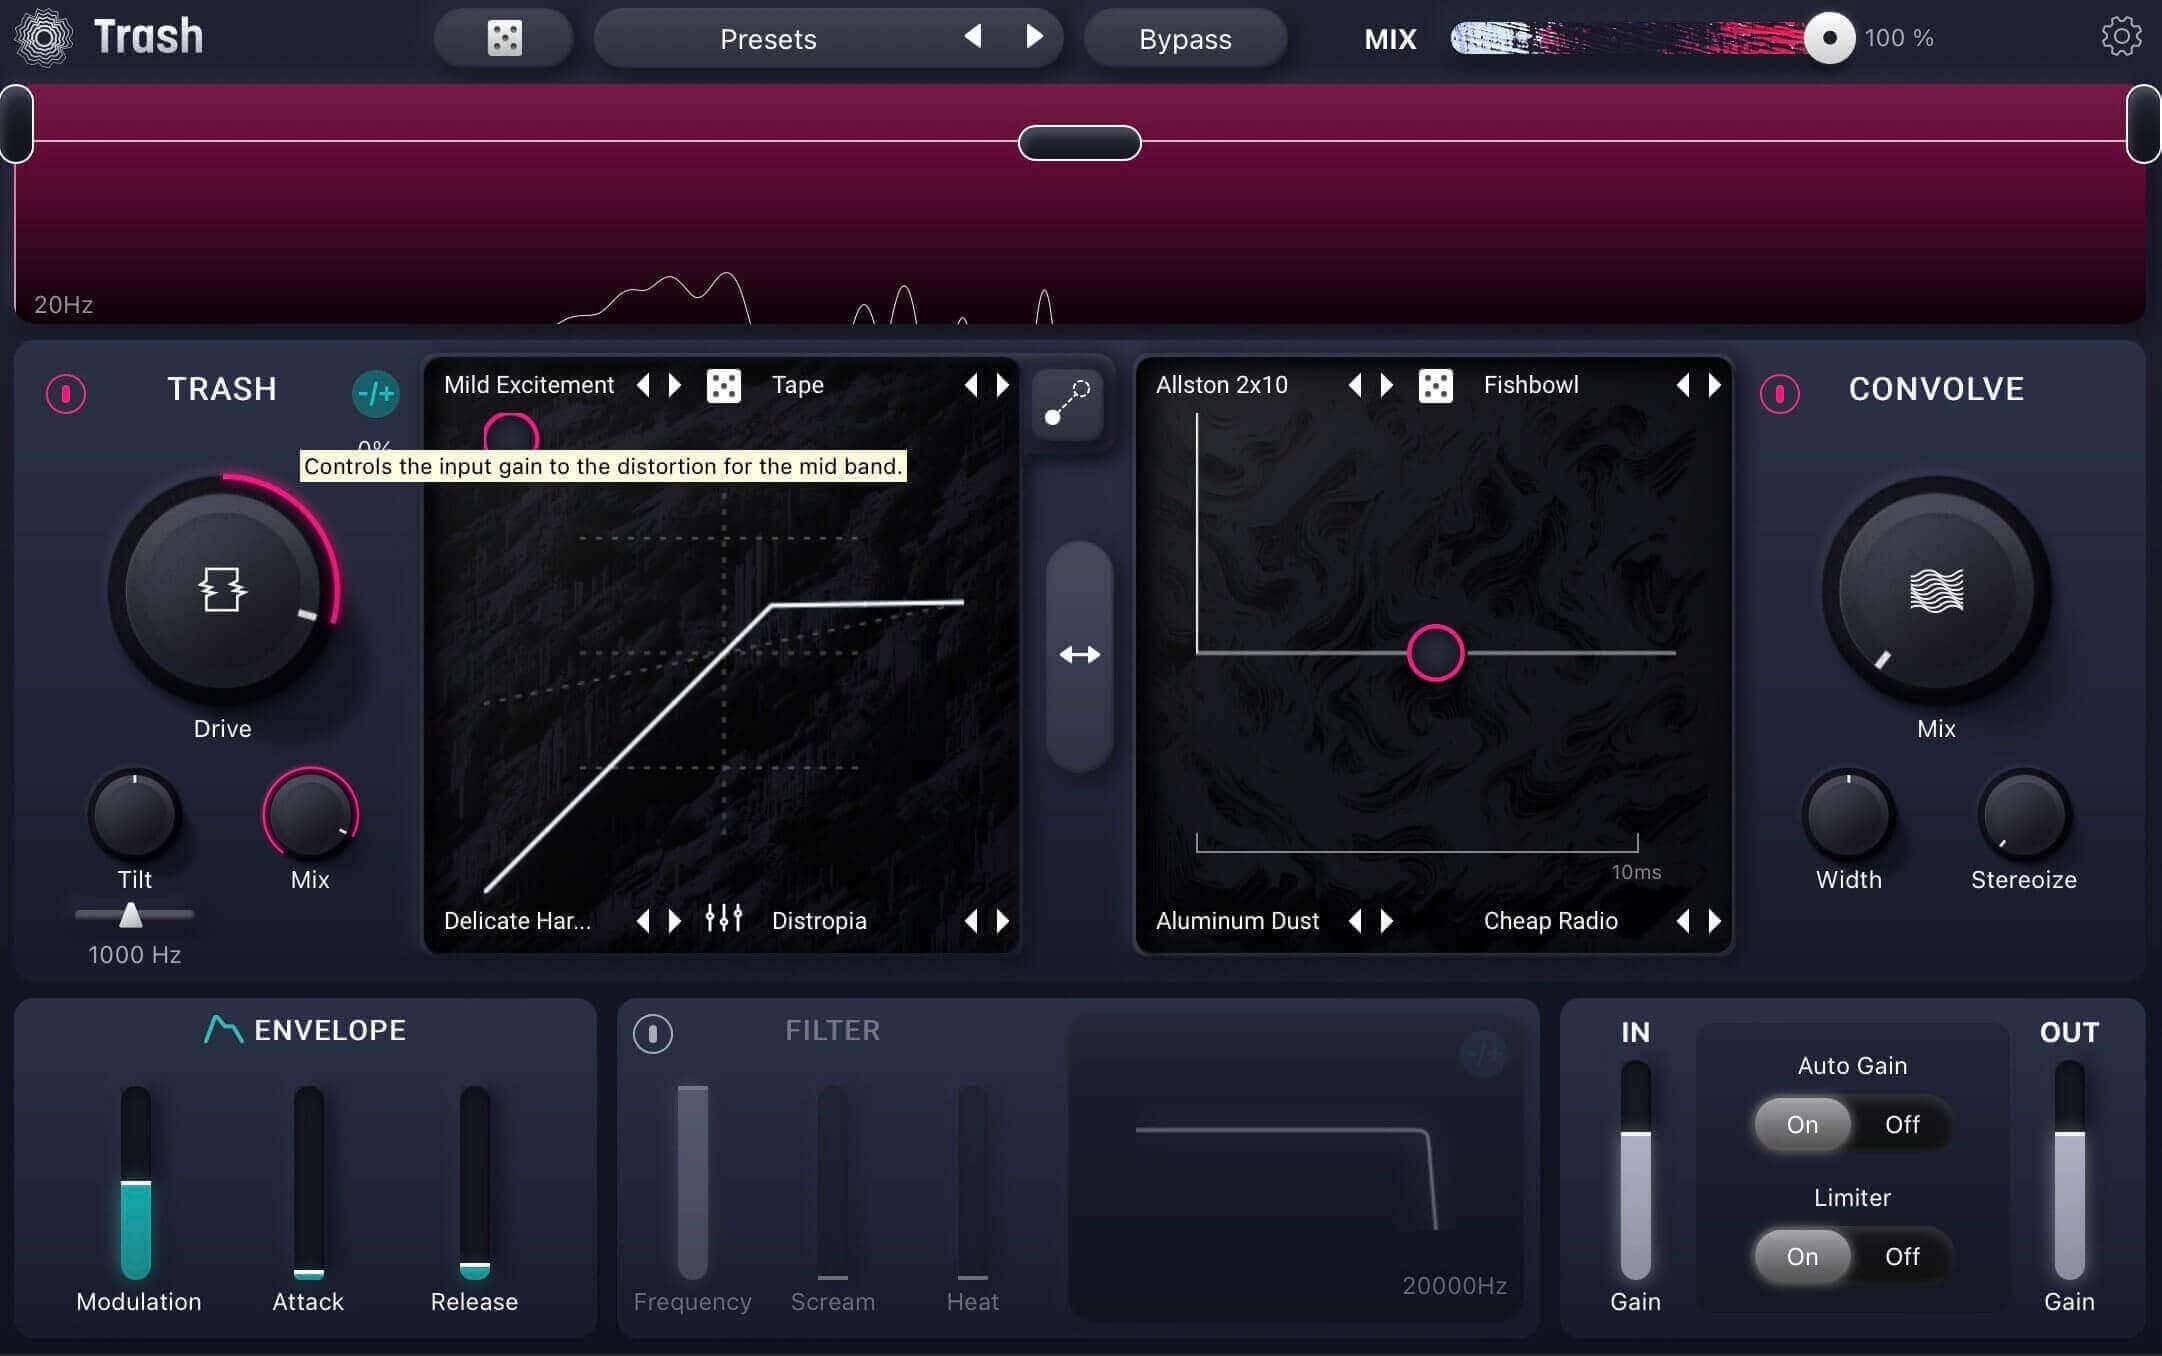Screen dimensions: 2162x1356
Task: Open the Mild Excitement style menu
Action: (529, 385)
